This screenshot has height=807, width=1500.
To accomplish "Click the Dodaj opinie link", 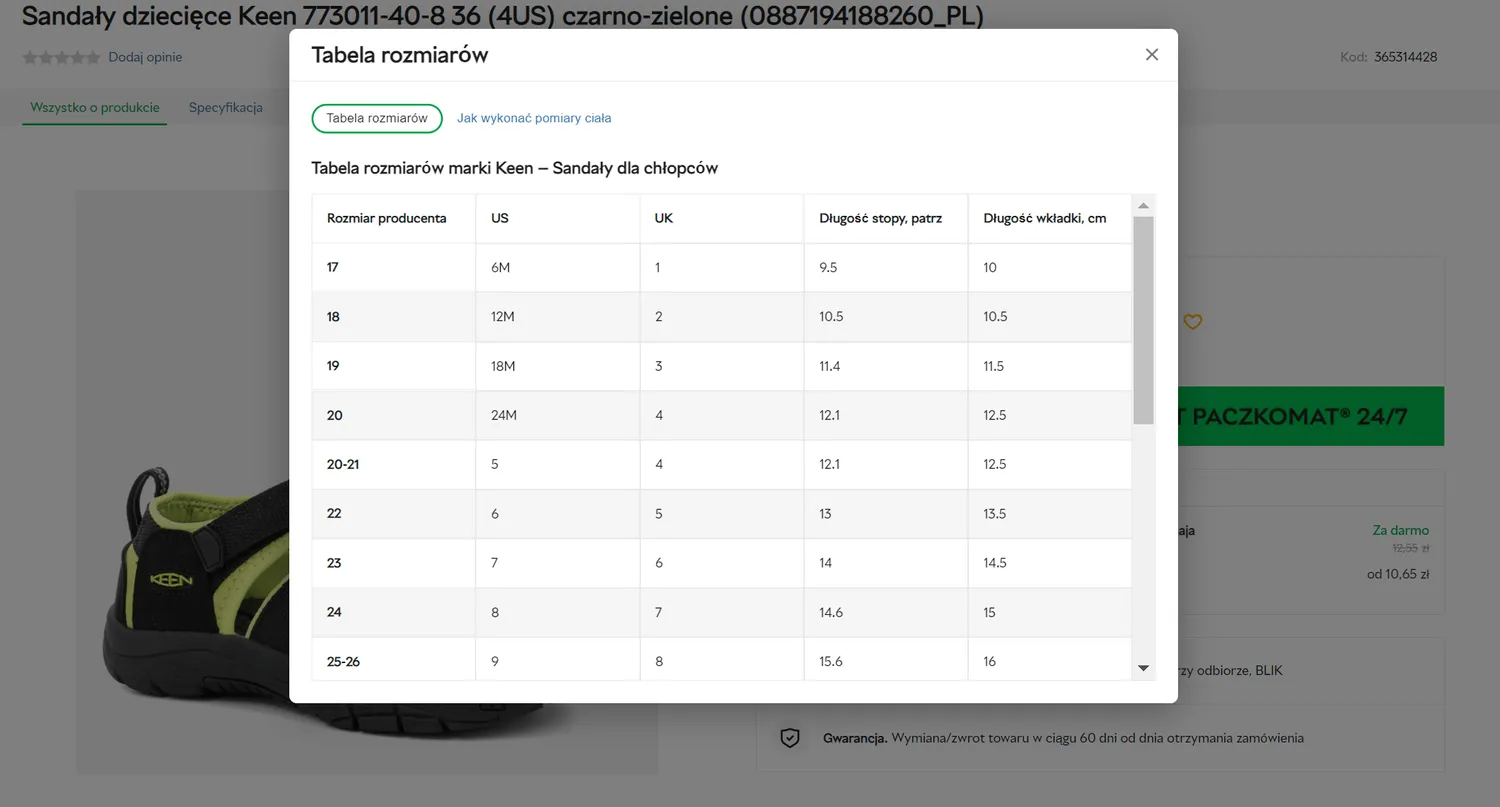I will [146, 57].
